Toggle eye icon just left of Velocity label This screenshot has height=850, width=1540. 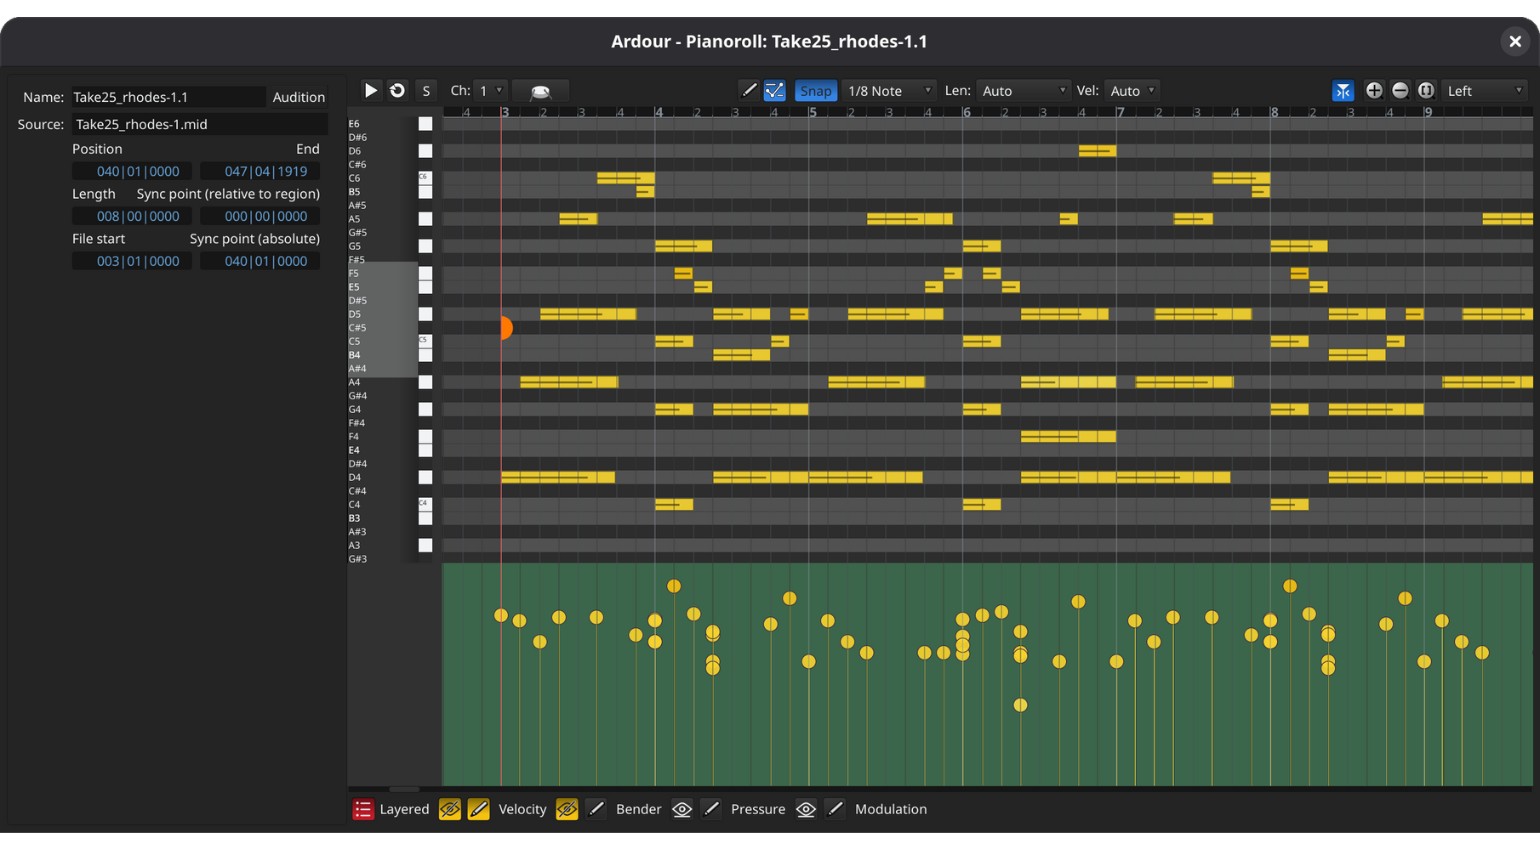tap(450, 810)
